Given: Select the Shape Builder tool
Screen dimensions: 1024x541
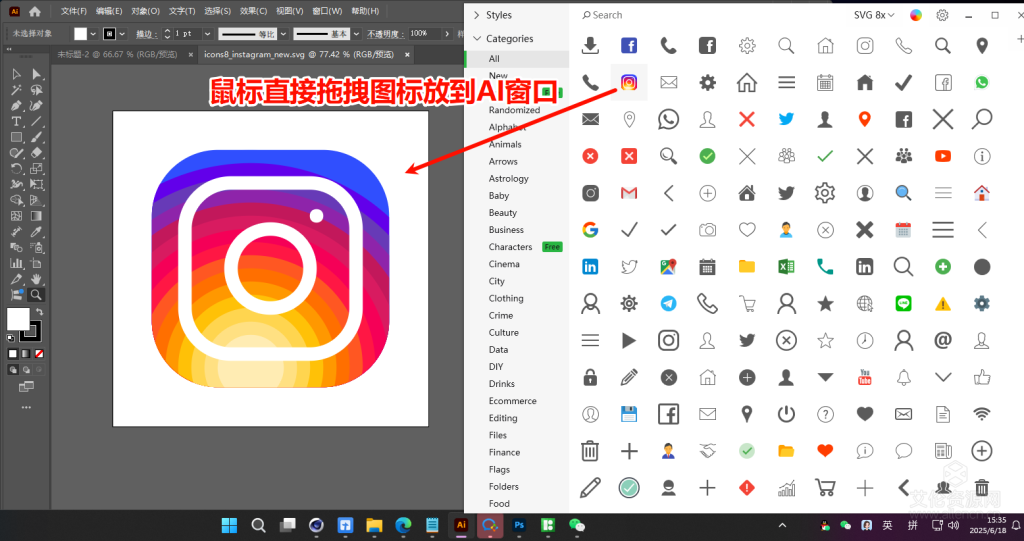Looking at the screenshot, I should pyautogui.click(x=16, y=201).
